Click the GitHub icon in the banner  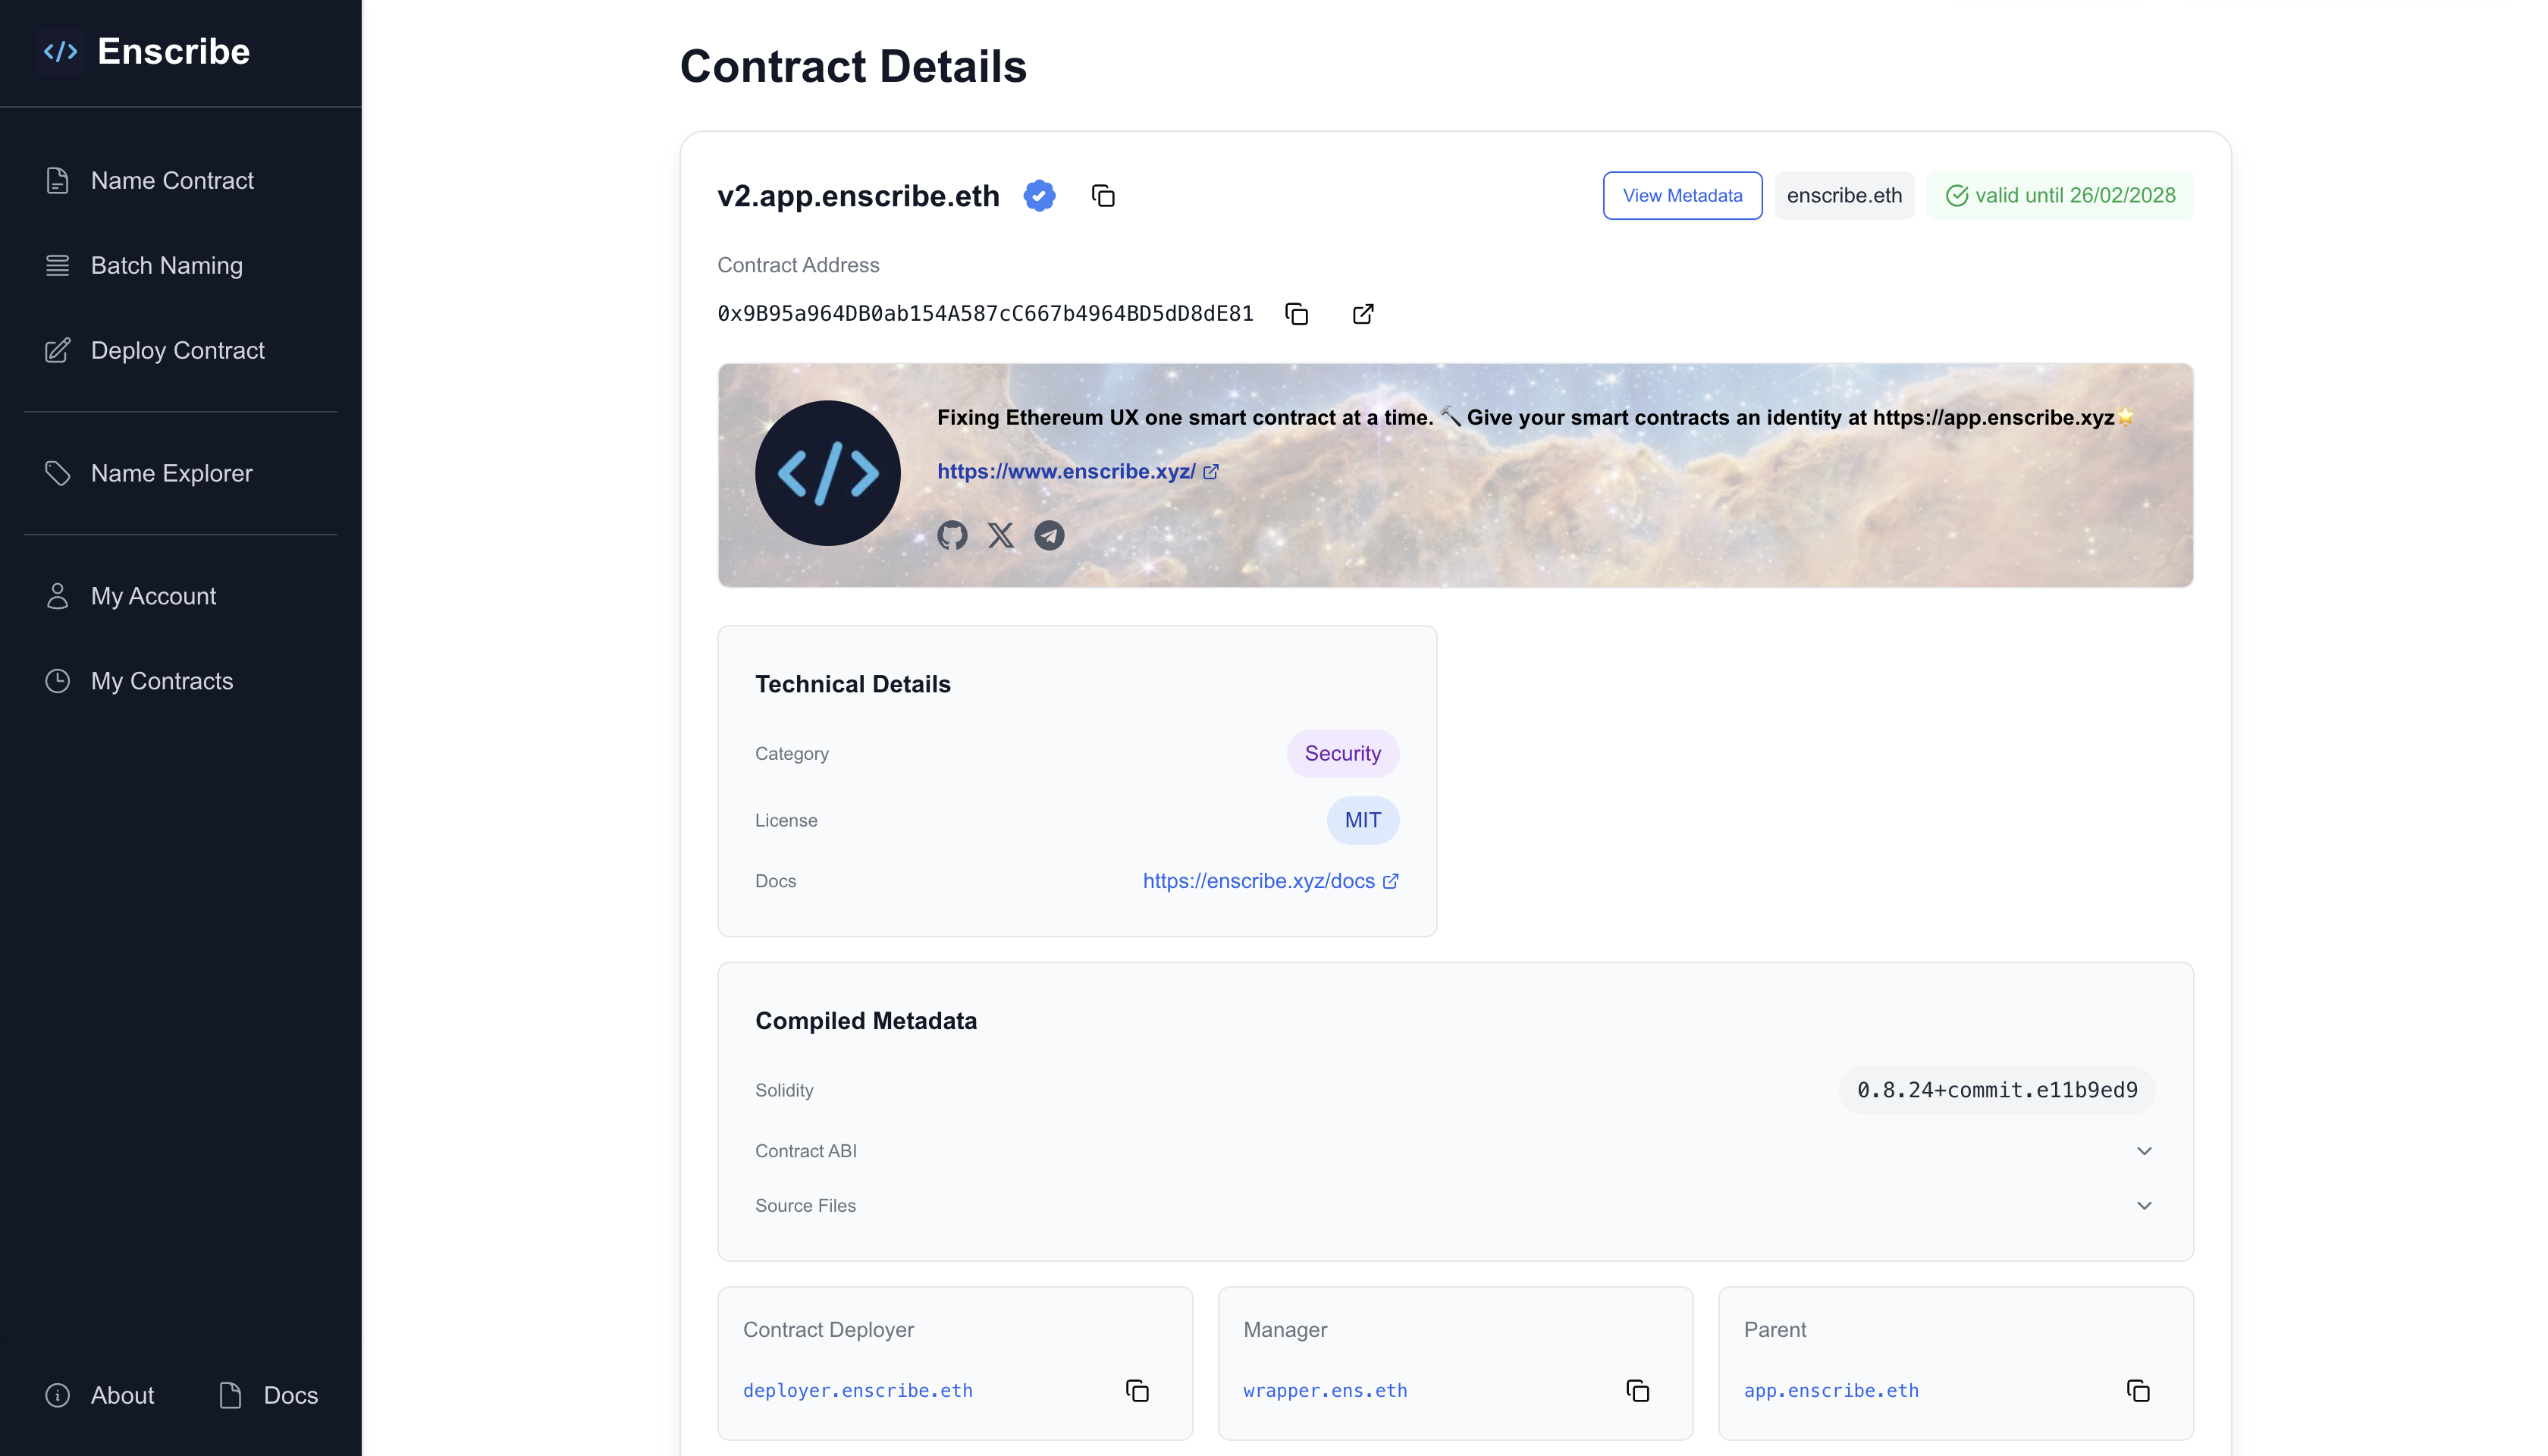[952, 535]
